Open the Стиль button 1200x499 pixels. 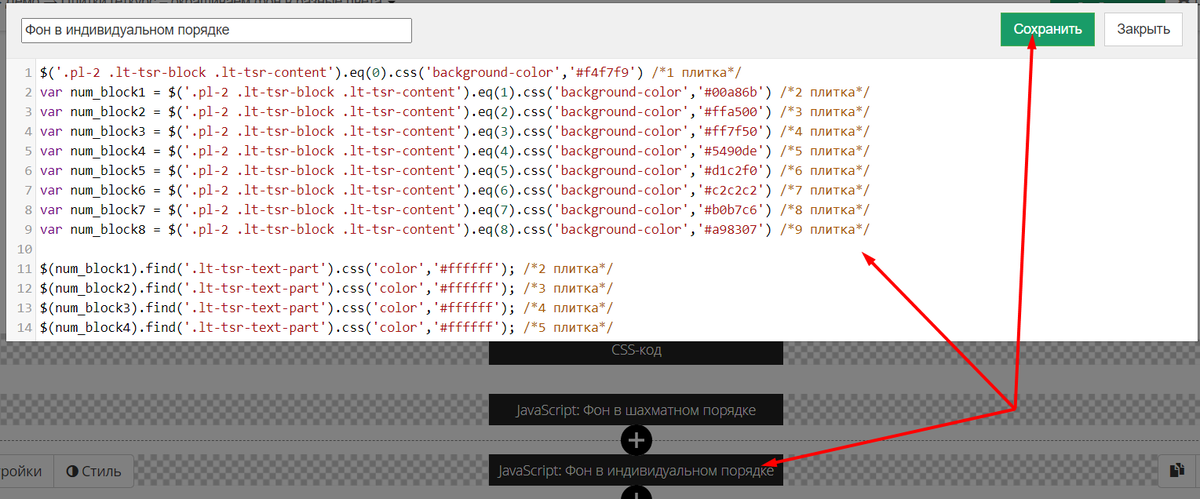click(93, 471)
